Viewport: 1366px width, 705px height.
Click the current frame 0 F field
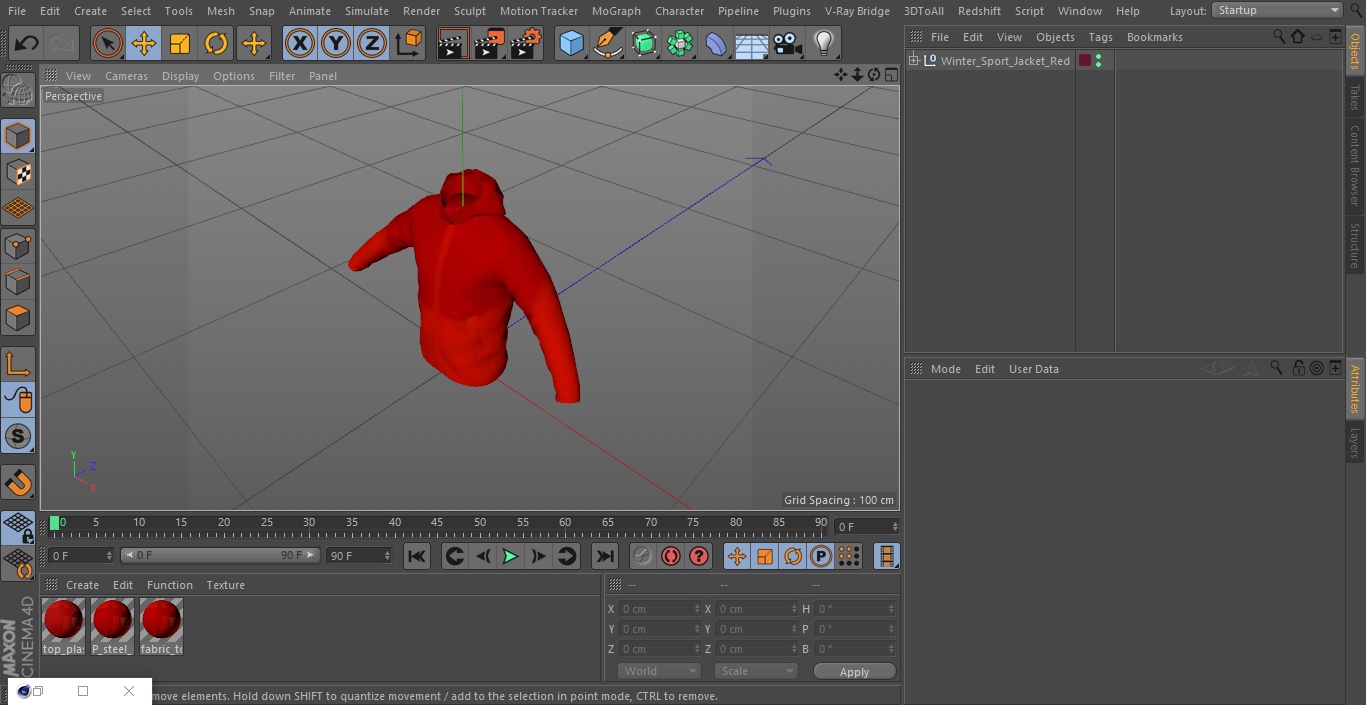click(866, 526)
